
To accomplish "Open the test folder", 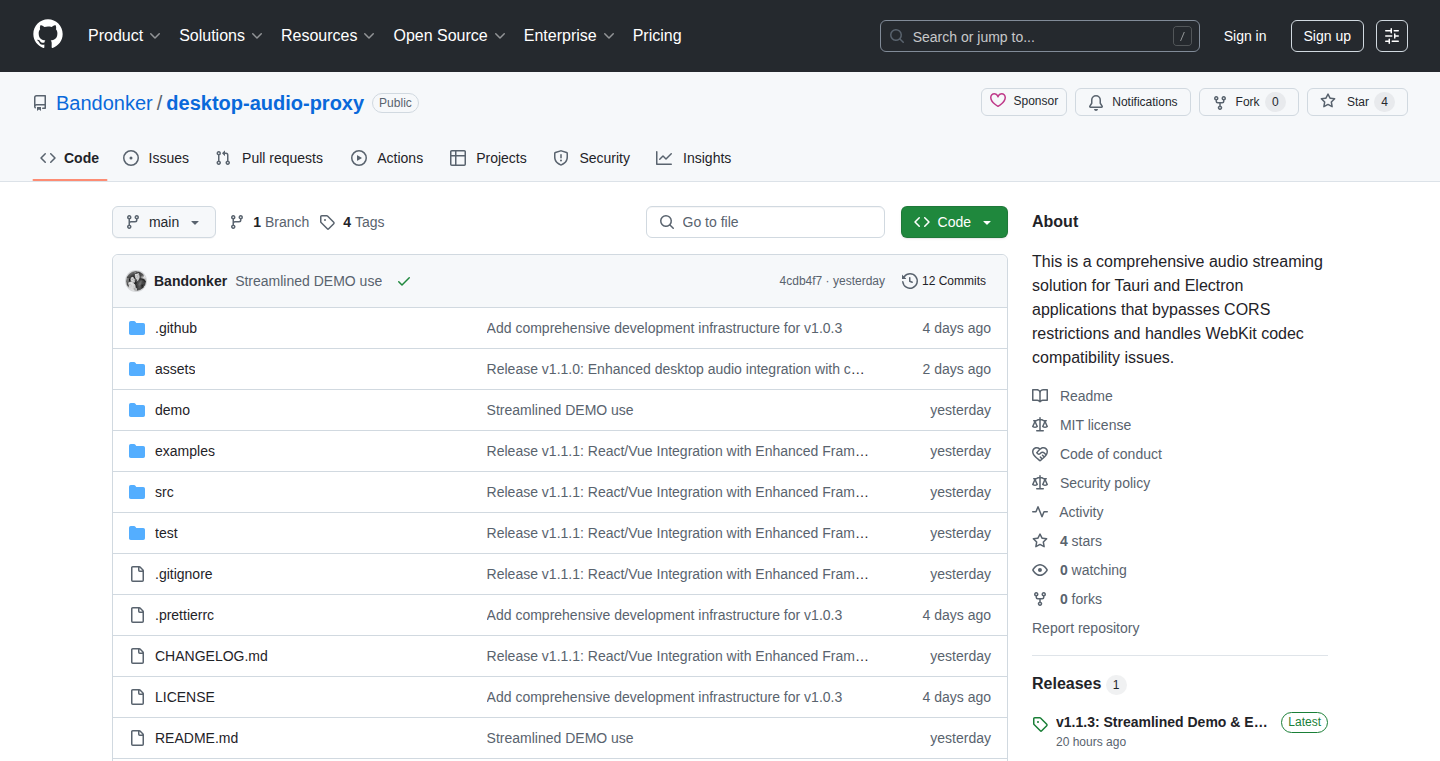I will tap(166, 533).
